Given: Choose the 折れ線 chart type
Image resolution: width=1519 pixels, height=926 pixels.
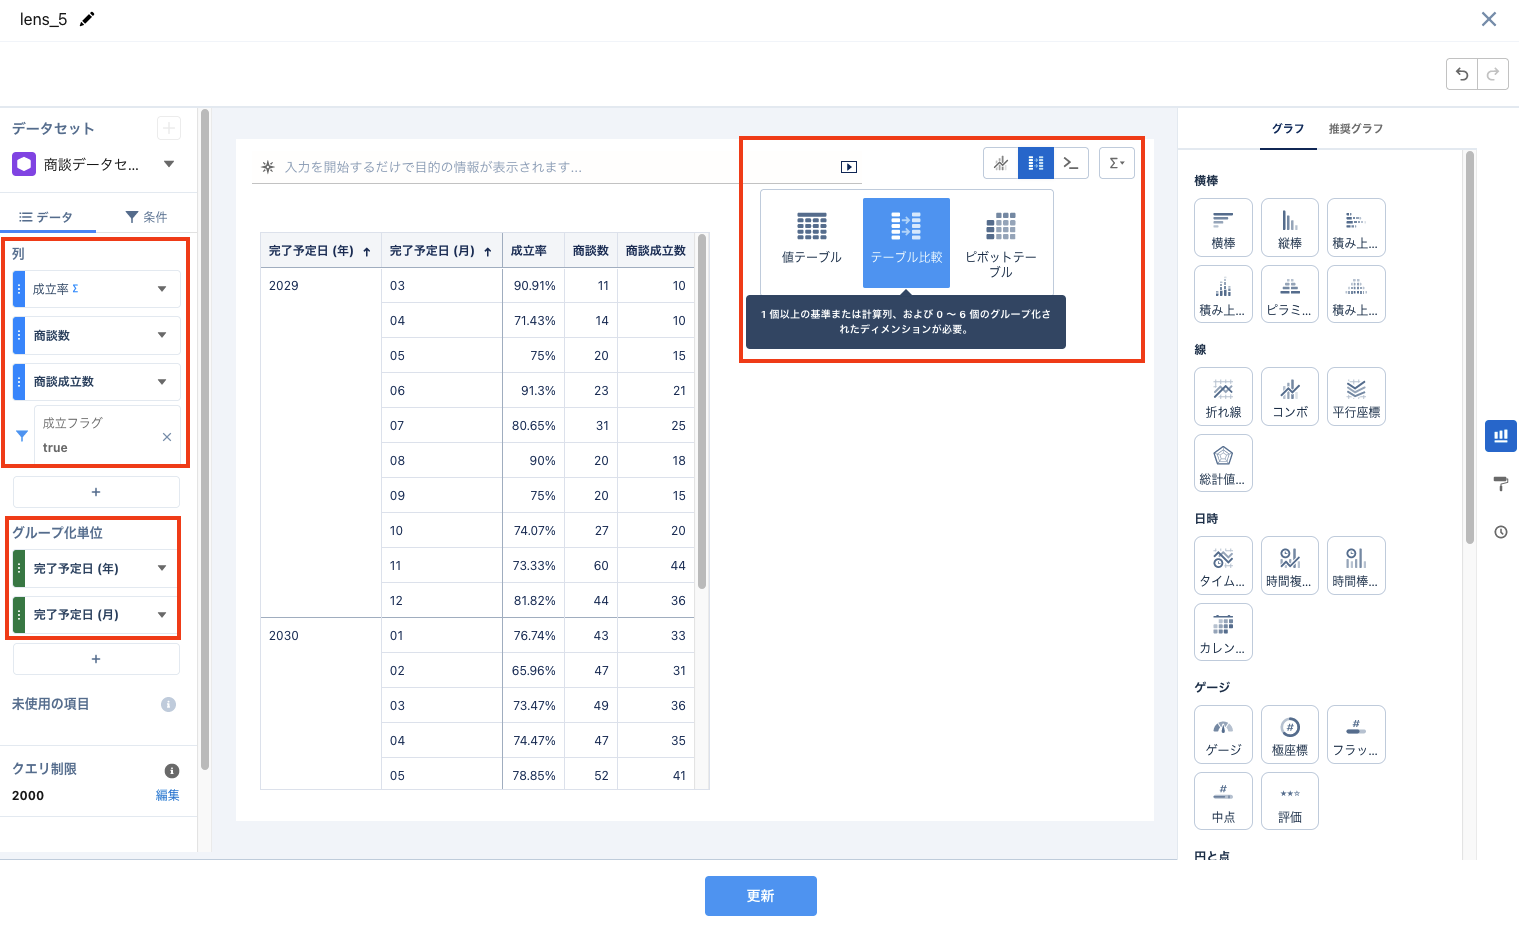Looking at the screenshot, I should pyautogui.click(x=1223, y=397).
